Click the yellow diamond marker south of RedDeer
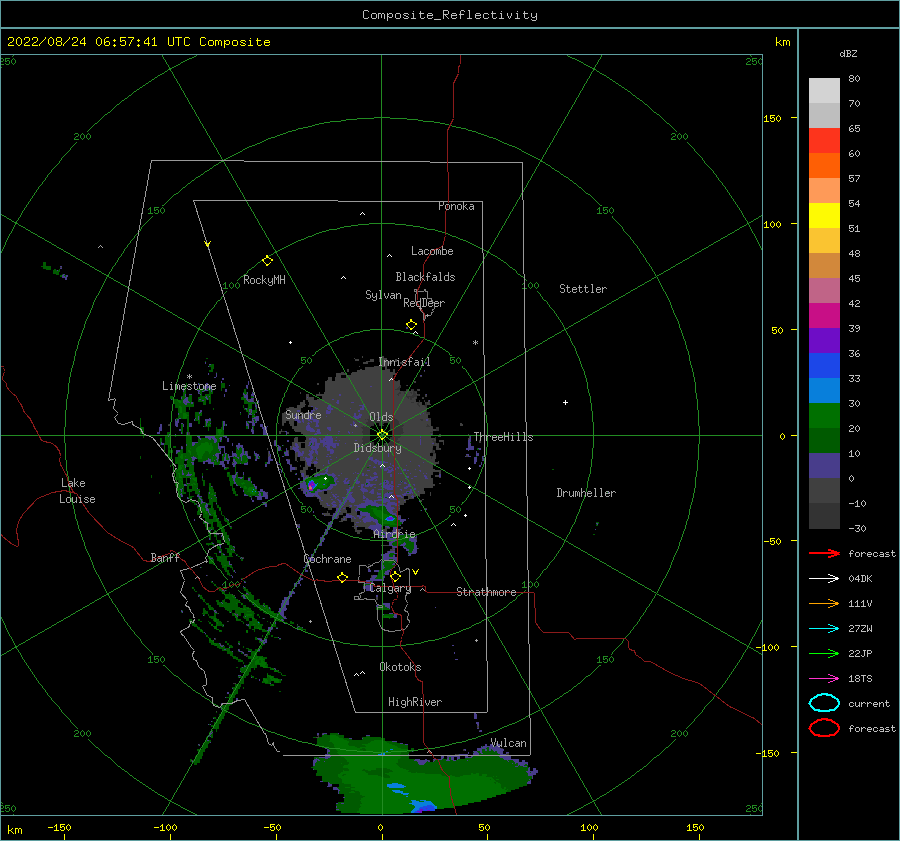Image resolution: width=900 pixels, height=841 pixels. point(412,325)
